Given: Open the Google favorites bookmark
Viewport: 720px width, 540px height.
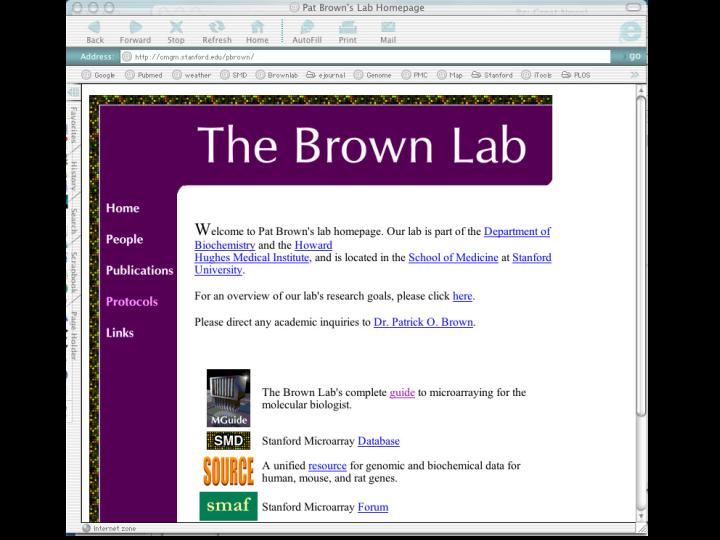Looking at the screenshot, I should coord(98,75).
